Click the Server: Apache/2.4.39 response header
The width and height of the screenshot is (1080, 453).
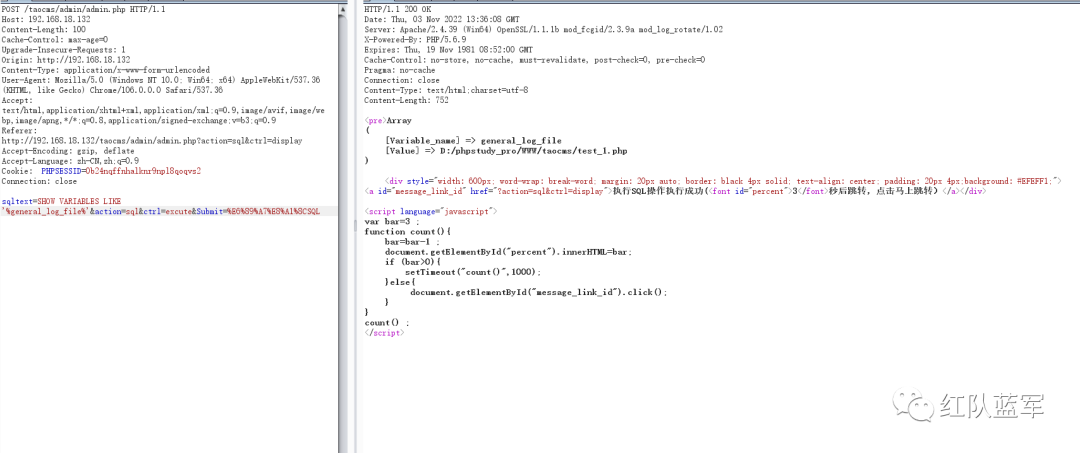(x=543, y=30)
